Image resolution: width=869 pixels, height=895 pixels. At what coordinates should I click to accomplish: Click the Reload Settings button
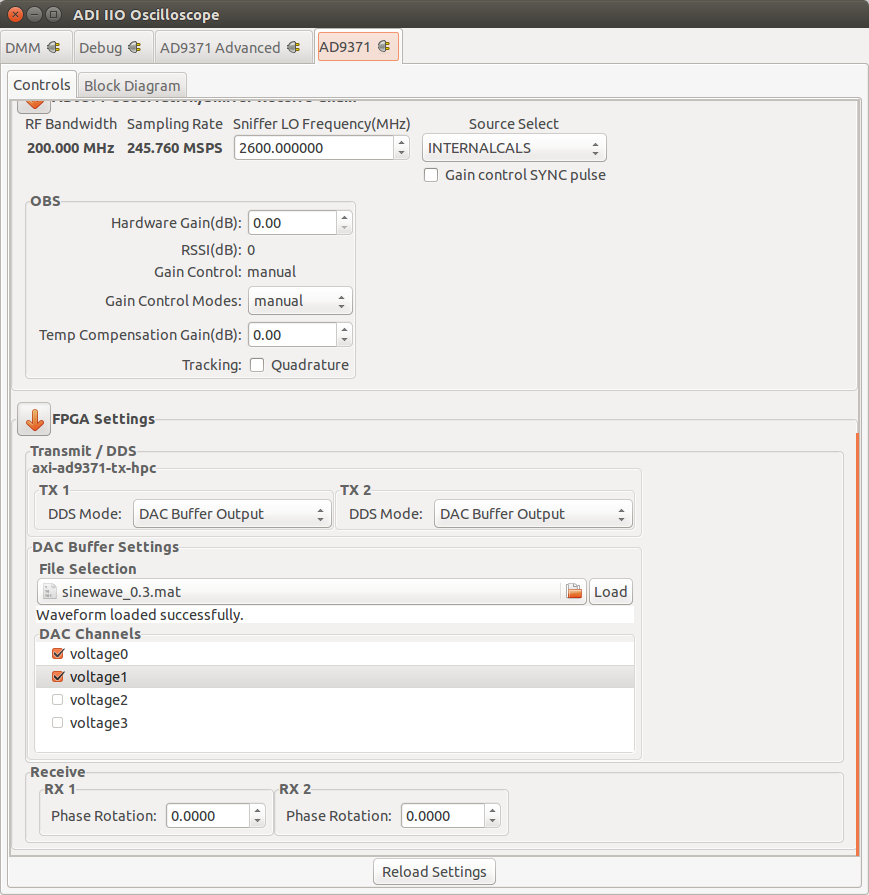pos(433,871)
